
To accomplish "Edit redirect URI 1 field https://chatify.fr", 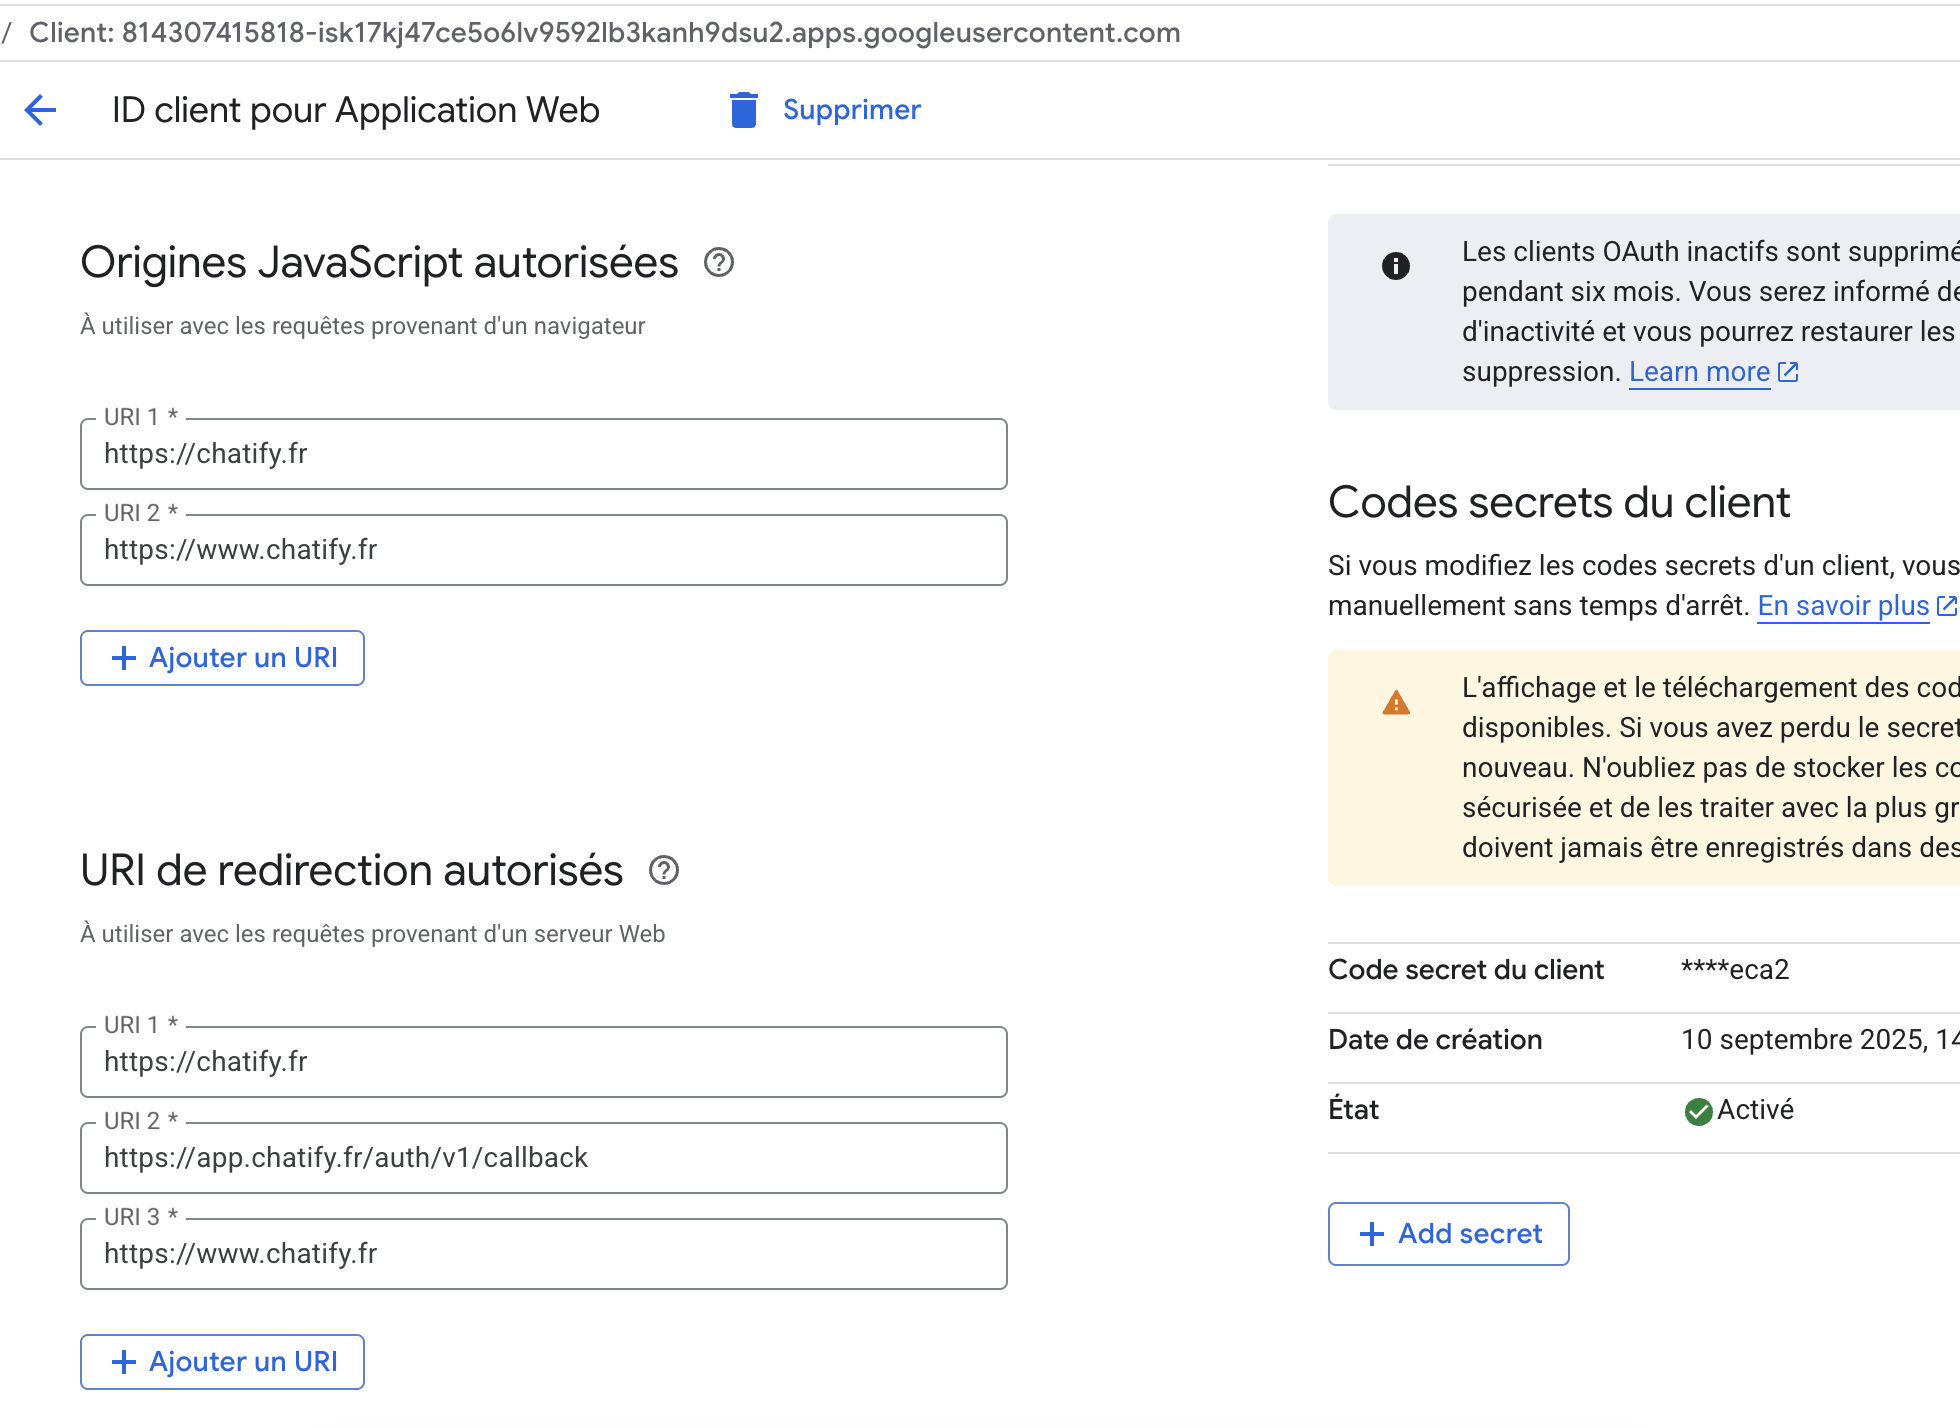I will [543, 1062].
